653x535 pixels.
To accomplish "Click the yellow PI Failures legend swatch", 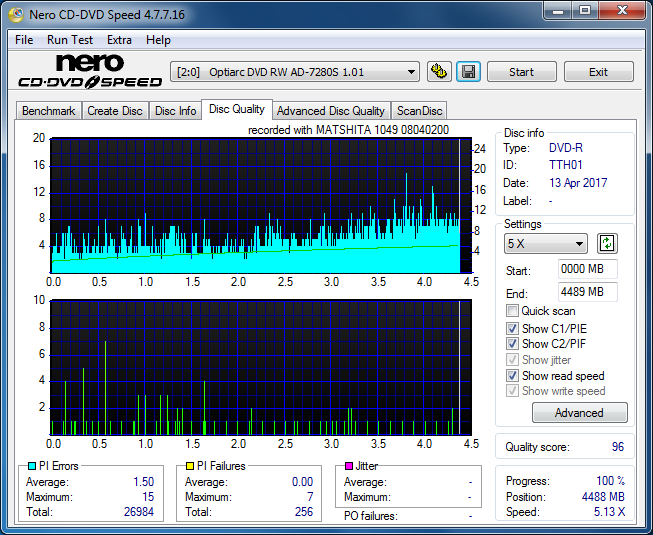I will (x=190, y=466).
